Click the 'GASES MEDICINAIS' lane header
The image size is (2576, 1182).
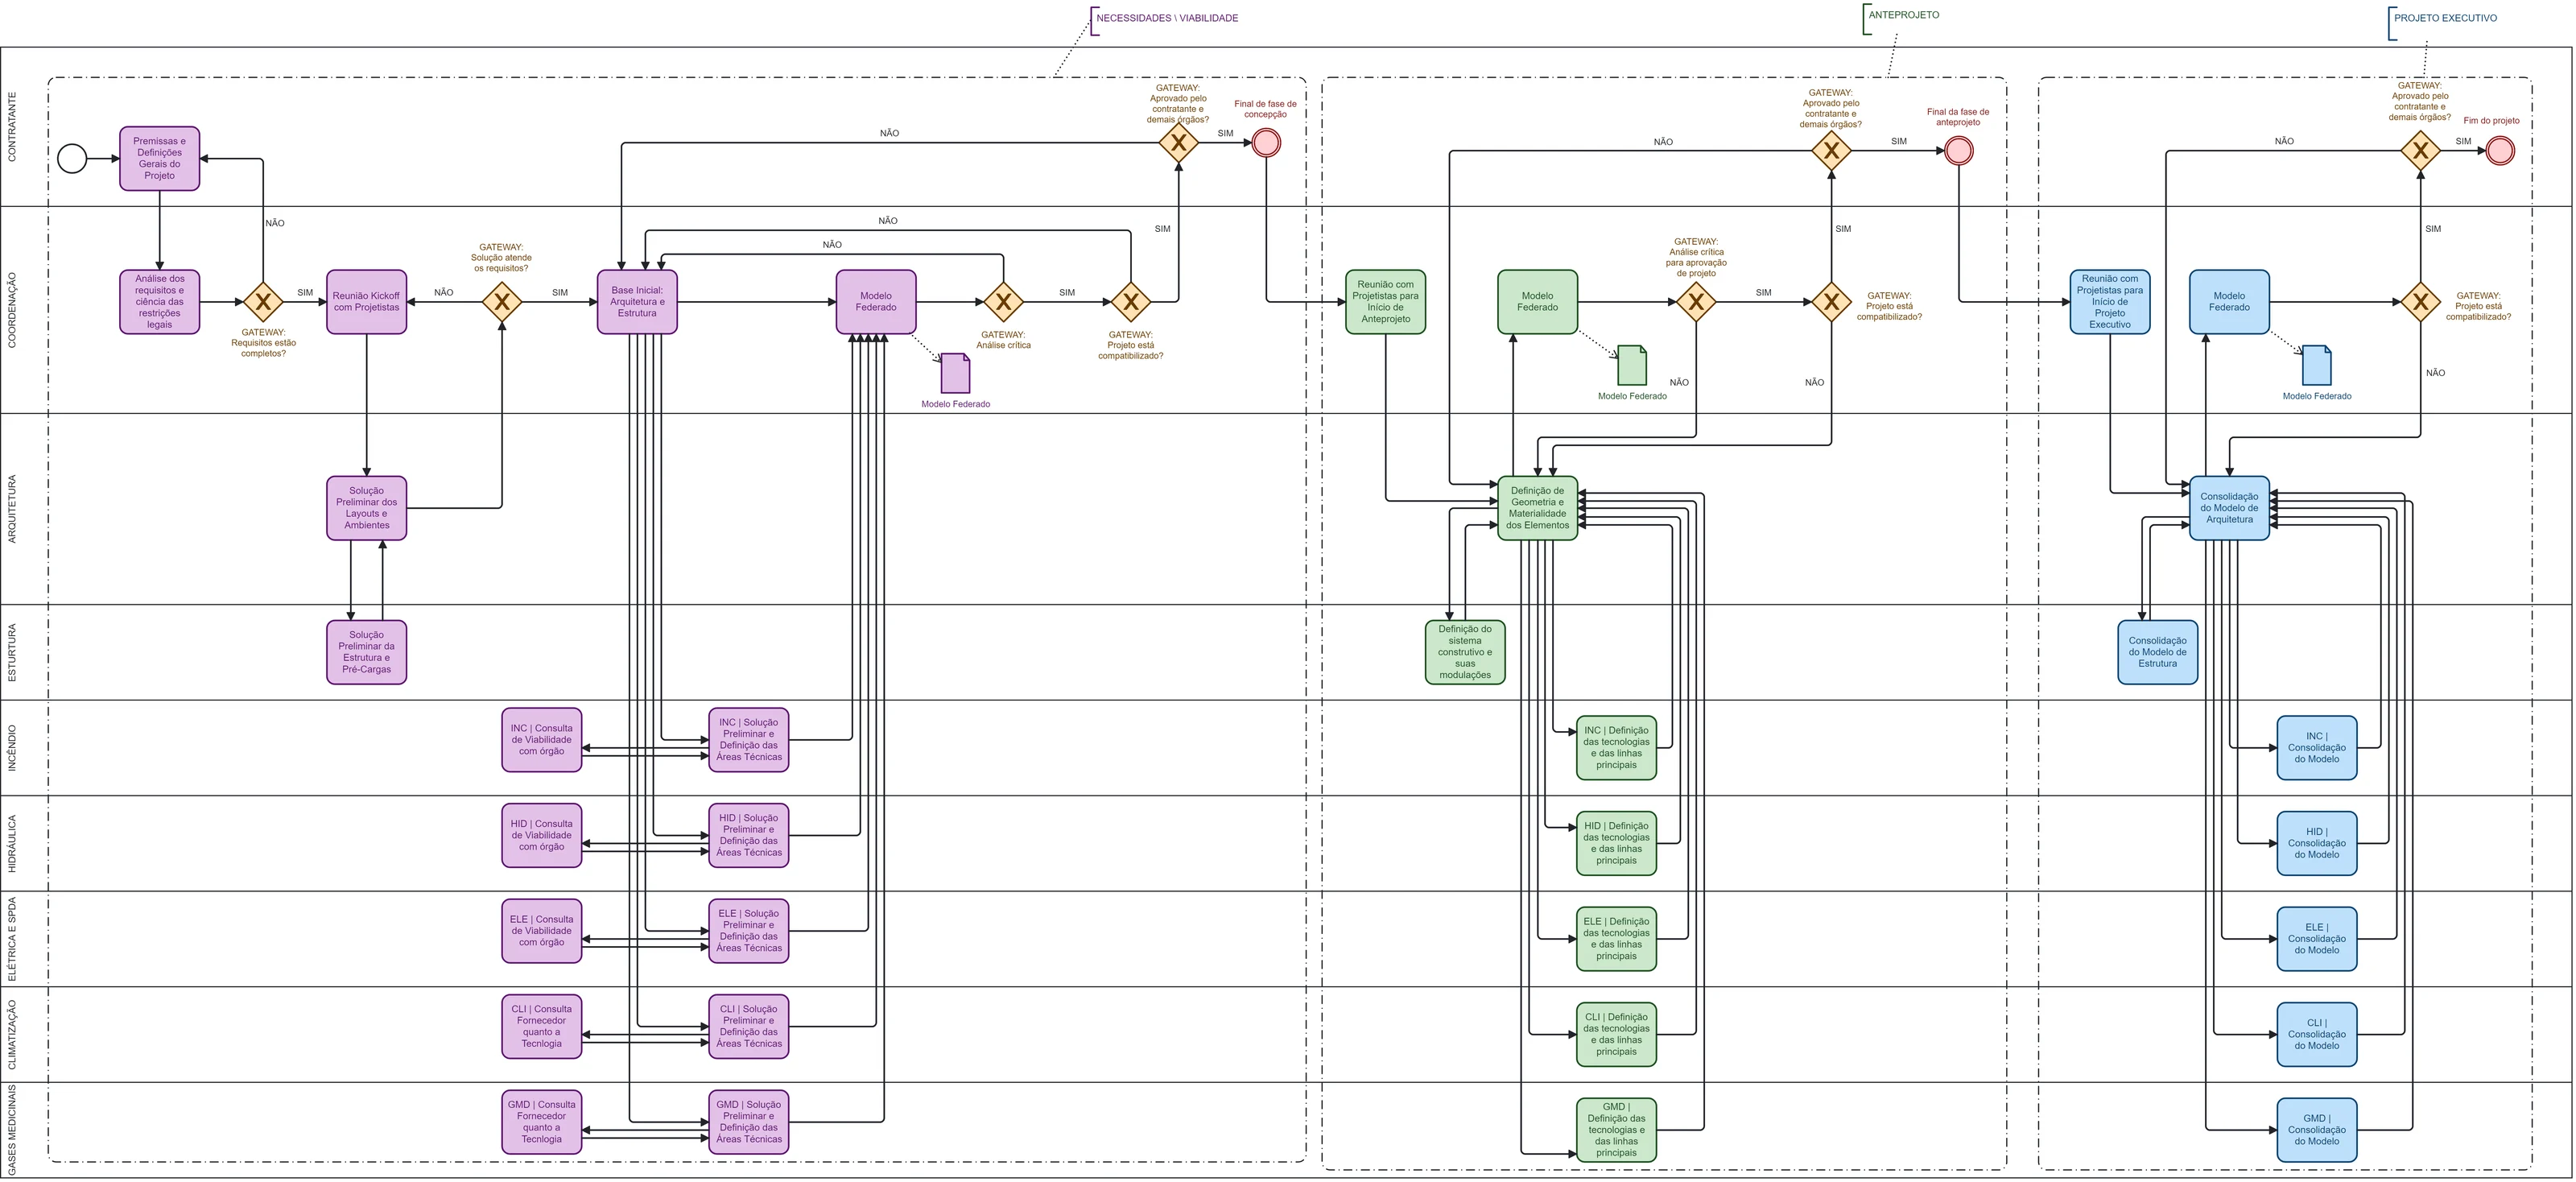click(x=12, y=1130)
